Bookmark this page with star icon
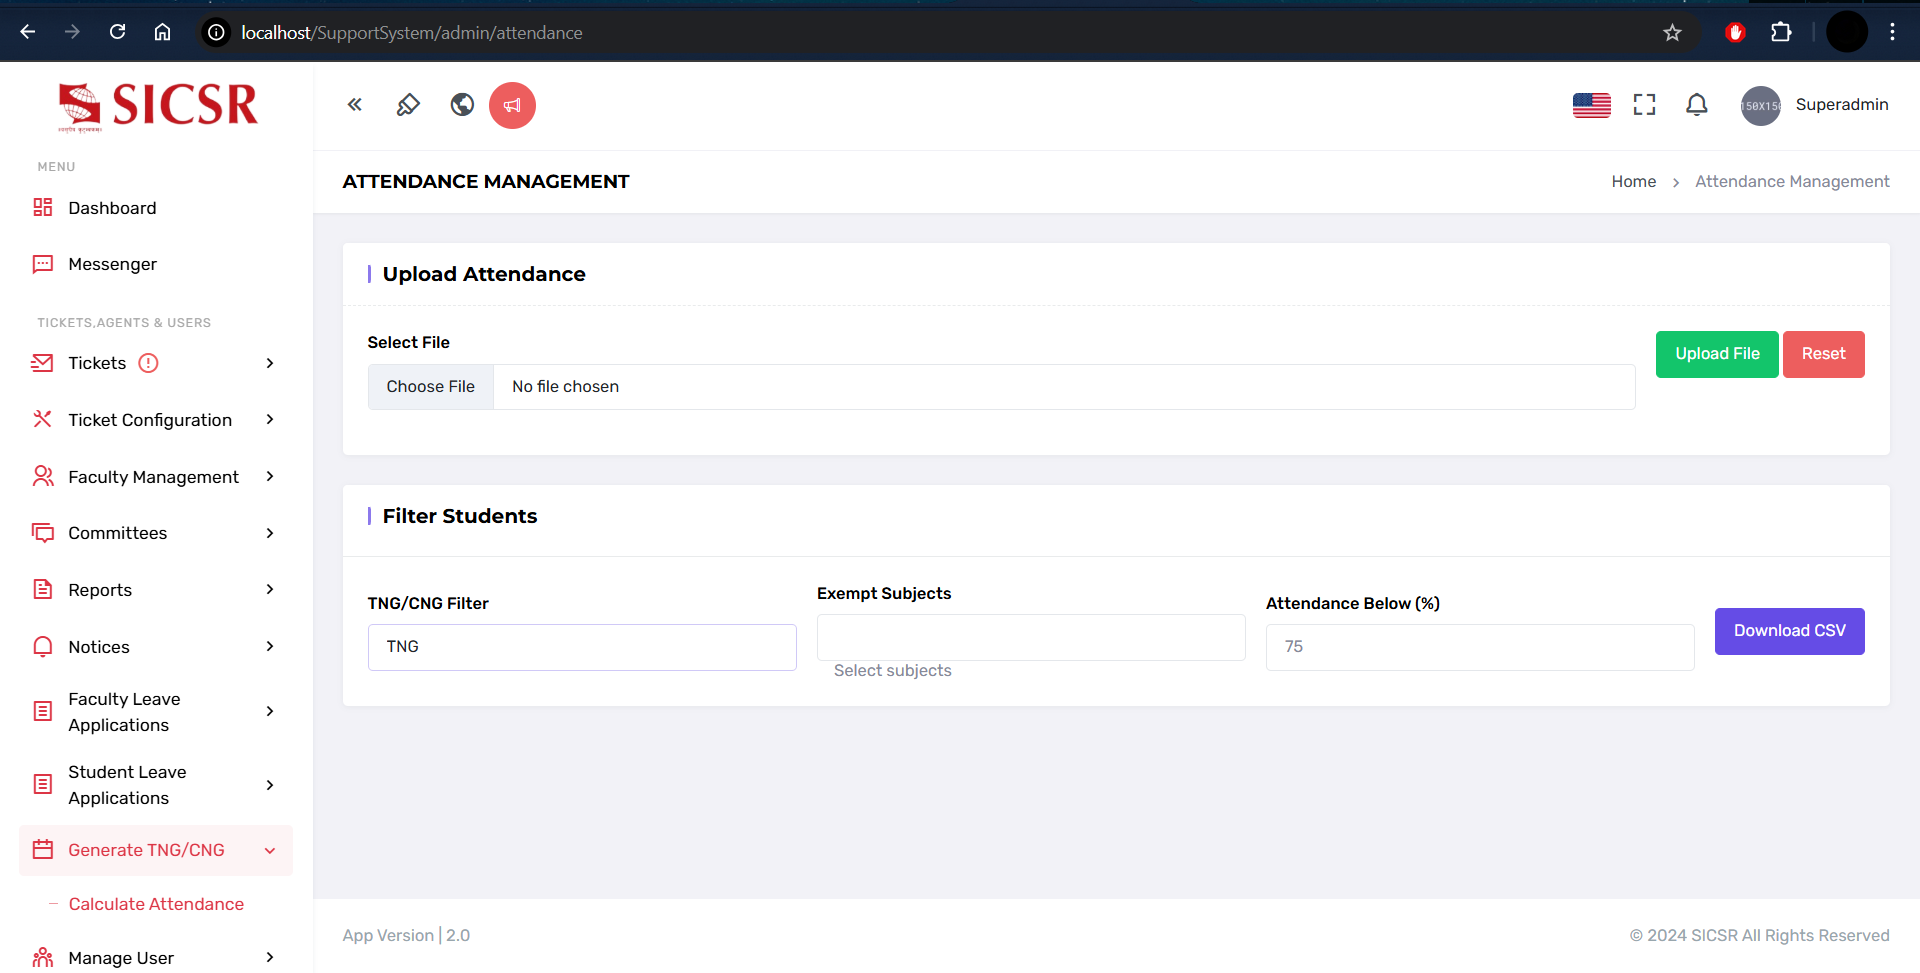Screen dimensions: 1920x973 pyautogui.click(x=1672, y=33)
